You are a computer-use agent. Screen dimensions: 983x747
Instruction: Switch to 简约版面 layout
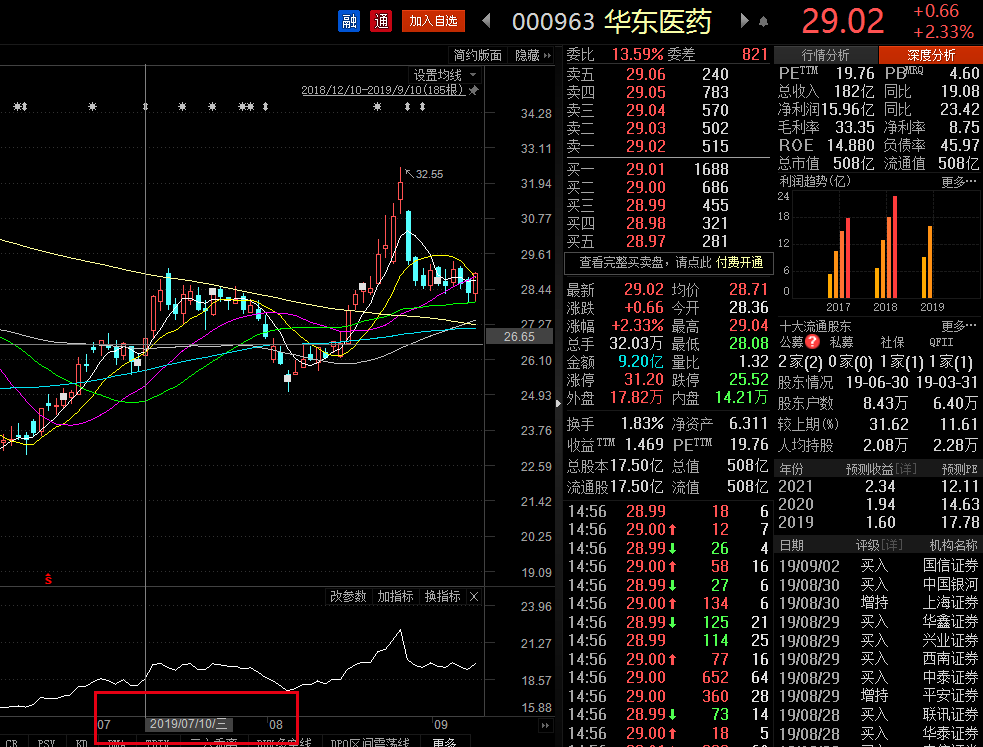(x=478, y=55)
